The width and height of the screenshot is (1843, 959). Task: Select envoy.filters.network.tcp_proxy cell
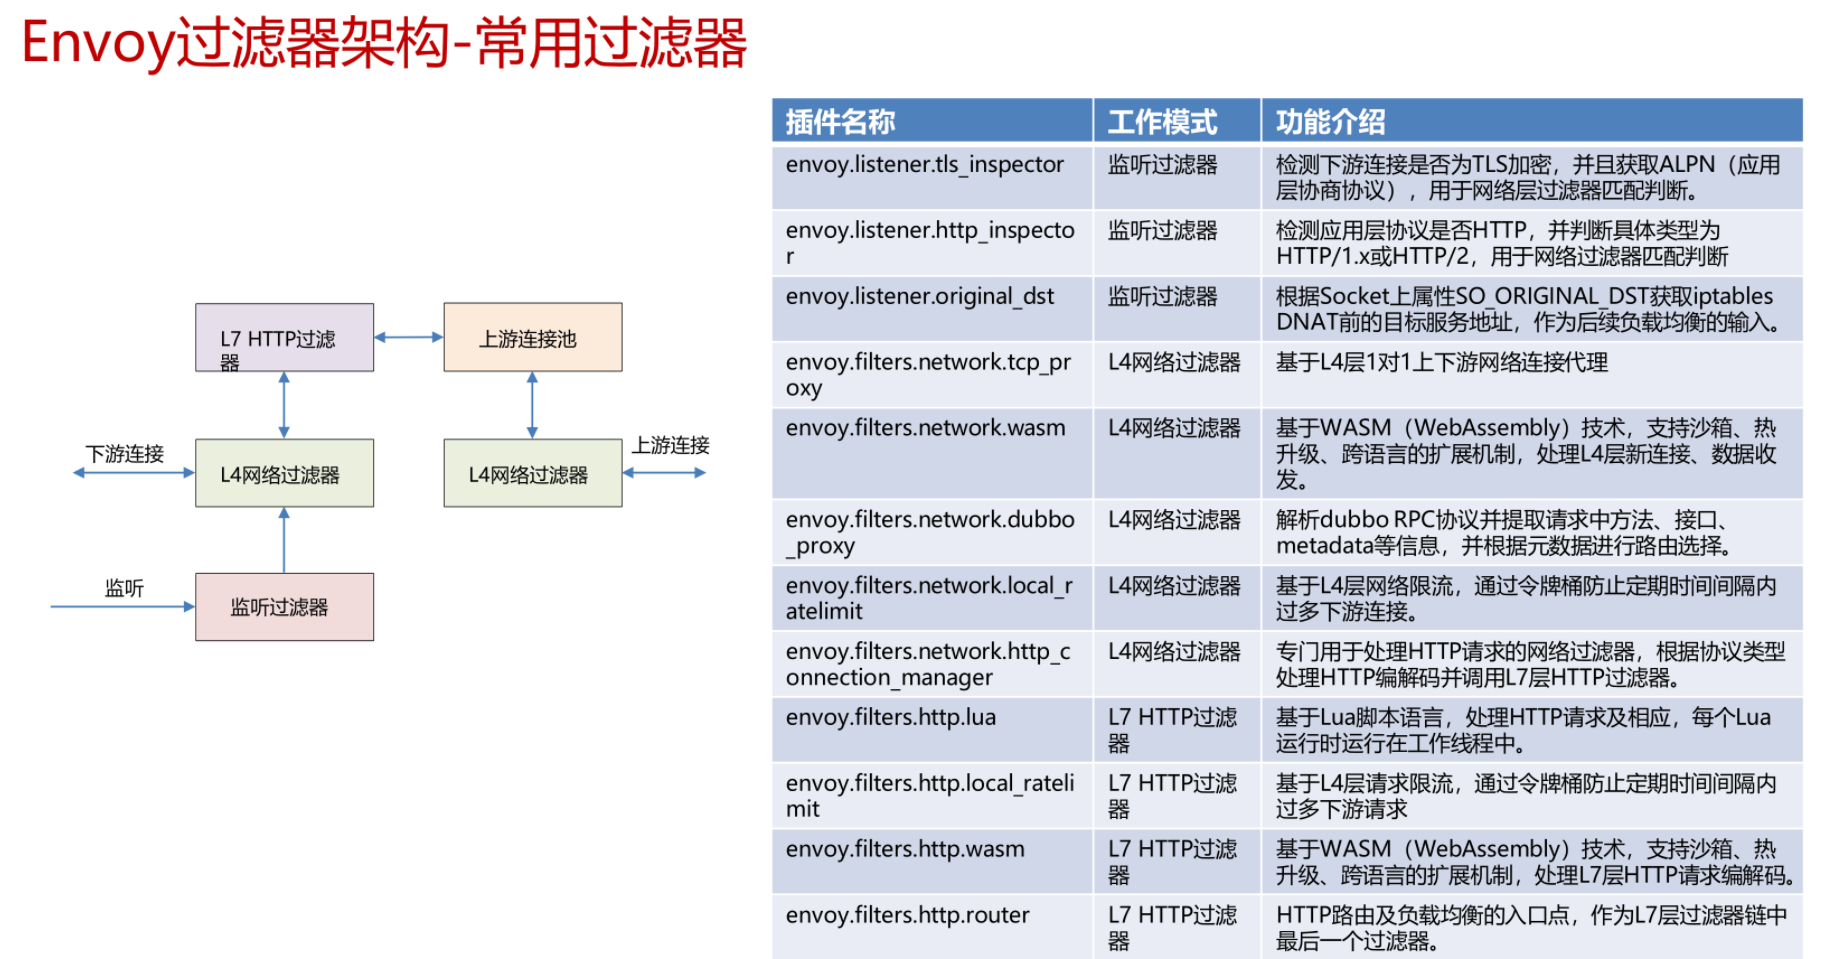click(x=932, y=375)
